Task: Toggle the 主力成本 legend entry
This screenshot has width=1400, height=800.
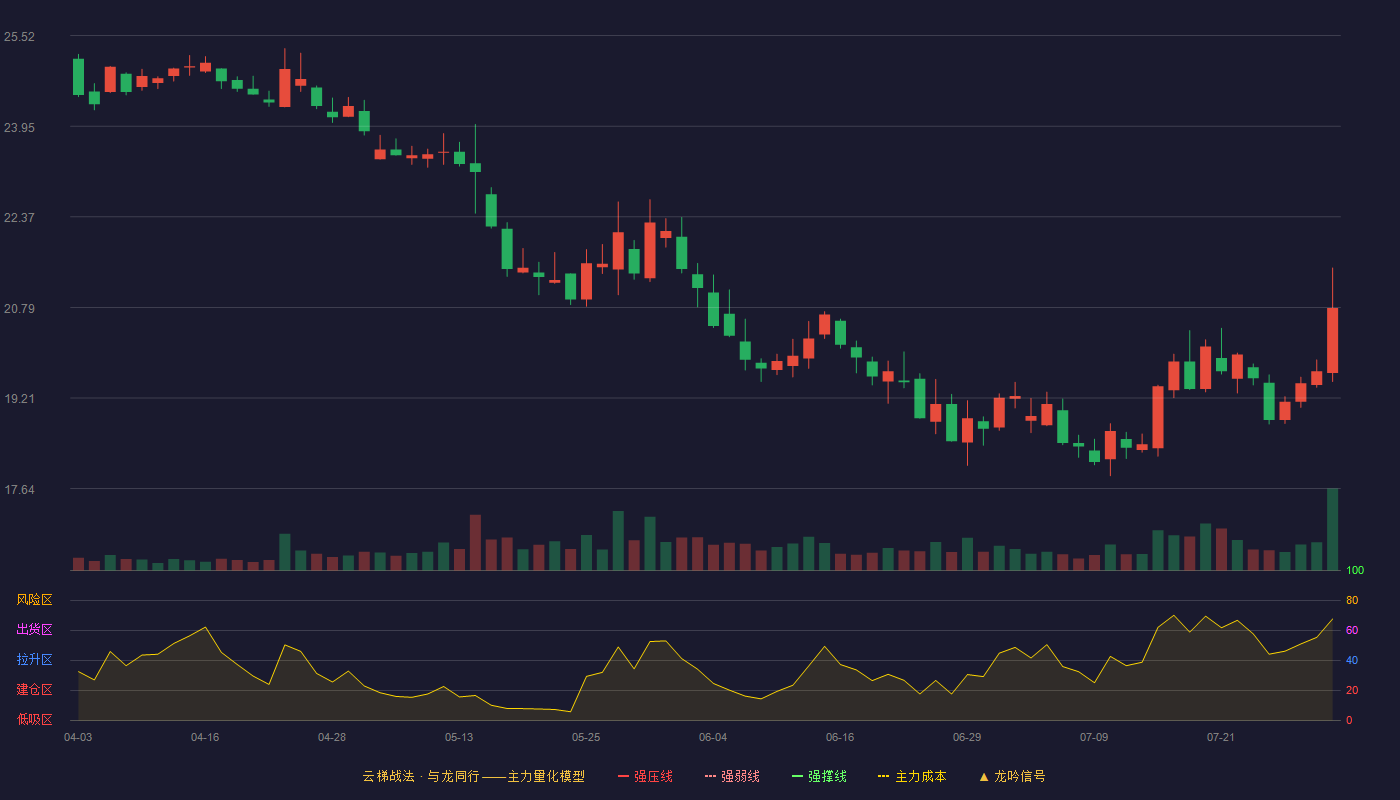Action: point(912,776)
